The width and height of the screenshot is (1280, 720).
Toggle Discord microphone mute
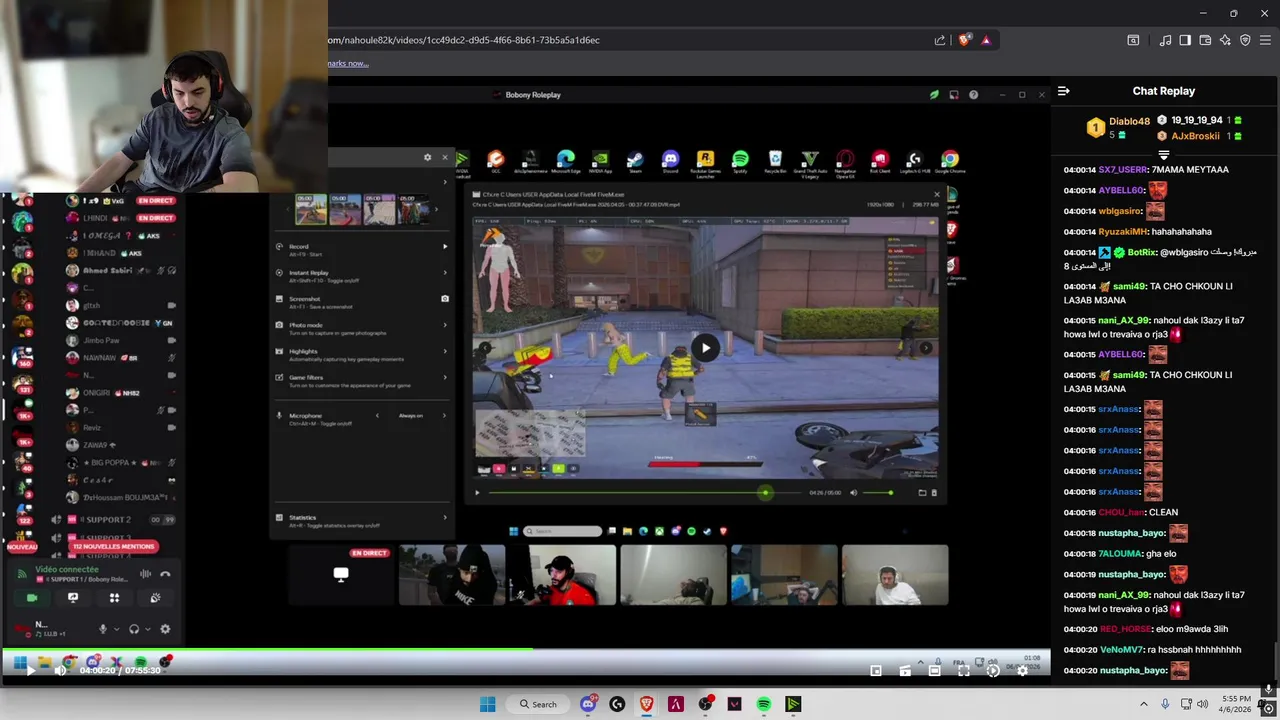point(102,629)
